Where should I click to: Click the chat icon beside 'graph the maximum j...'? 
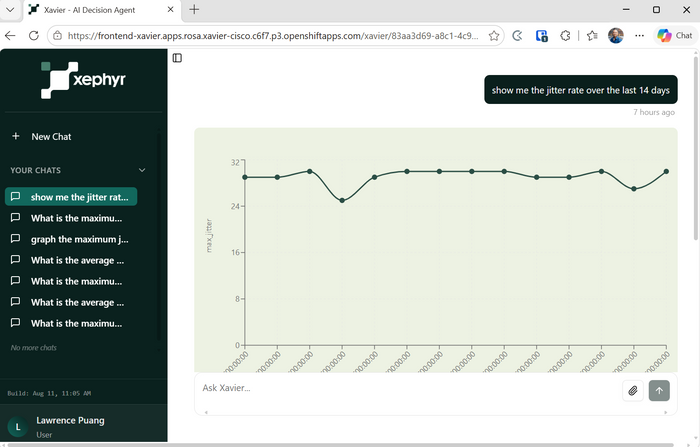coord(15,238)
